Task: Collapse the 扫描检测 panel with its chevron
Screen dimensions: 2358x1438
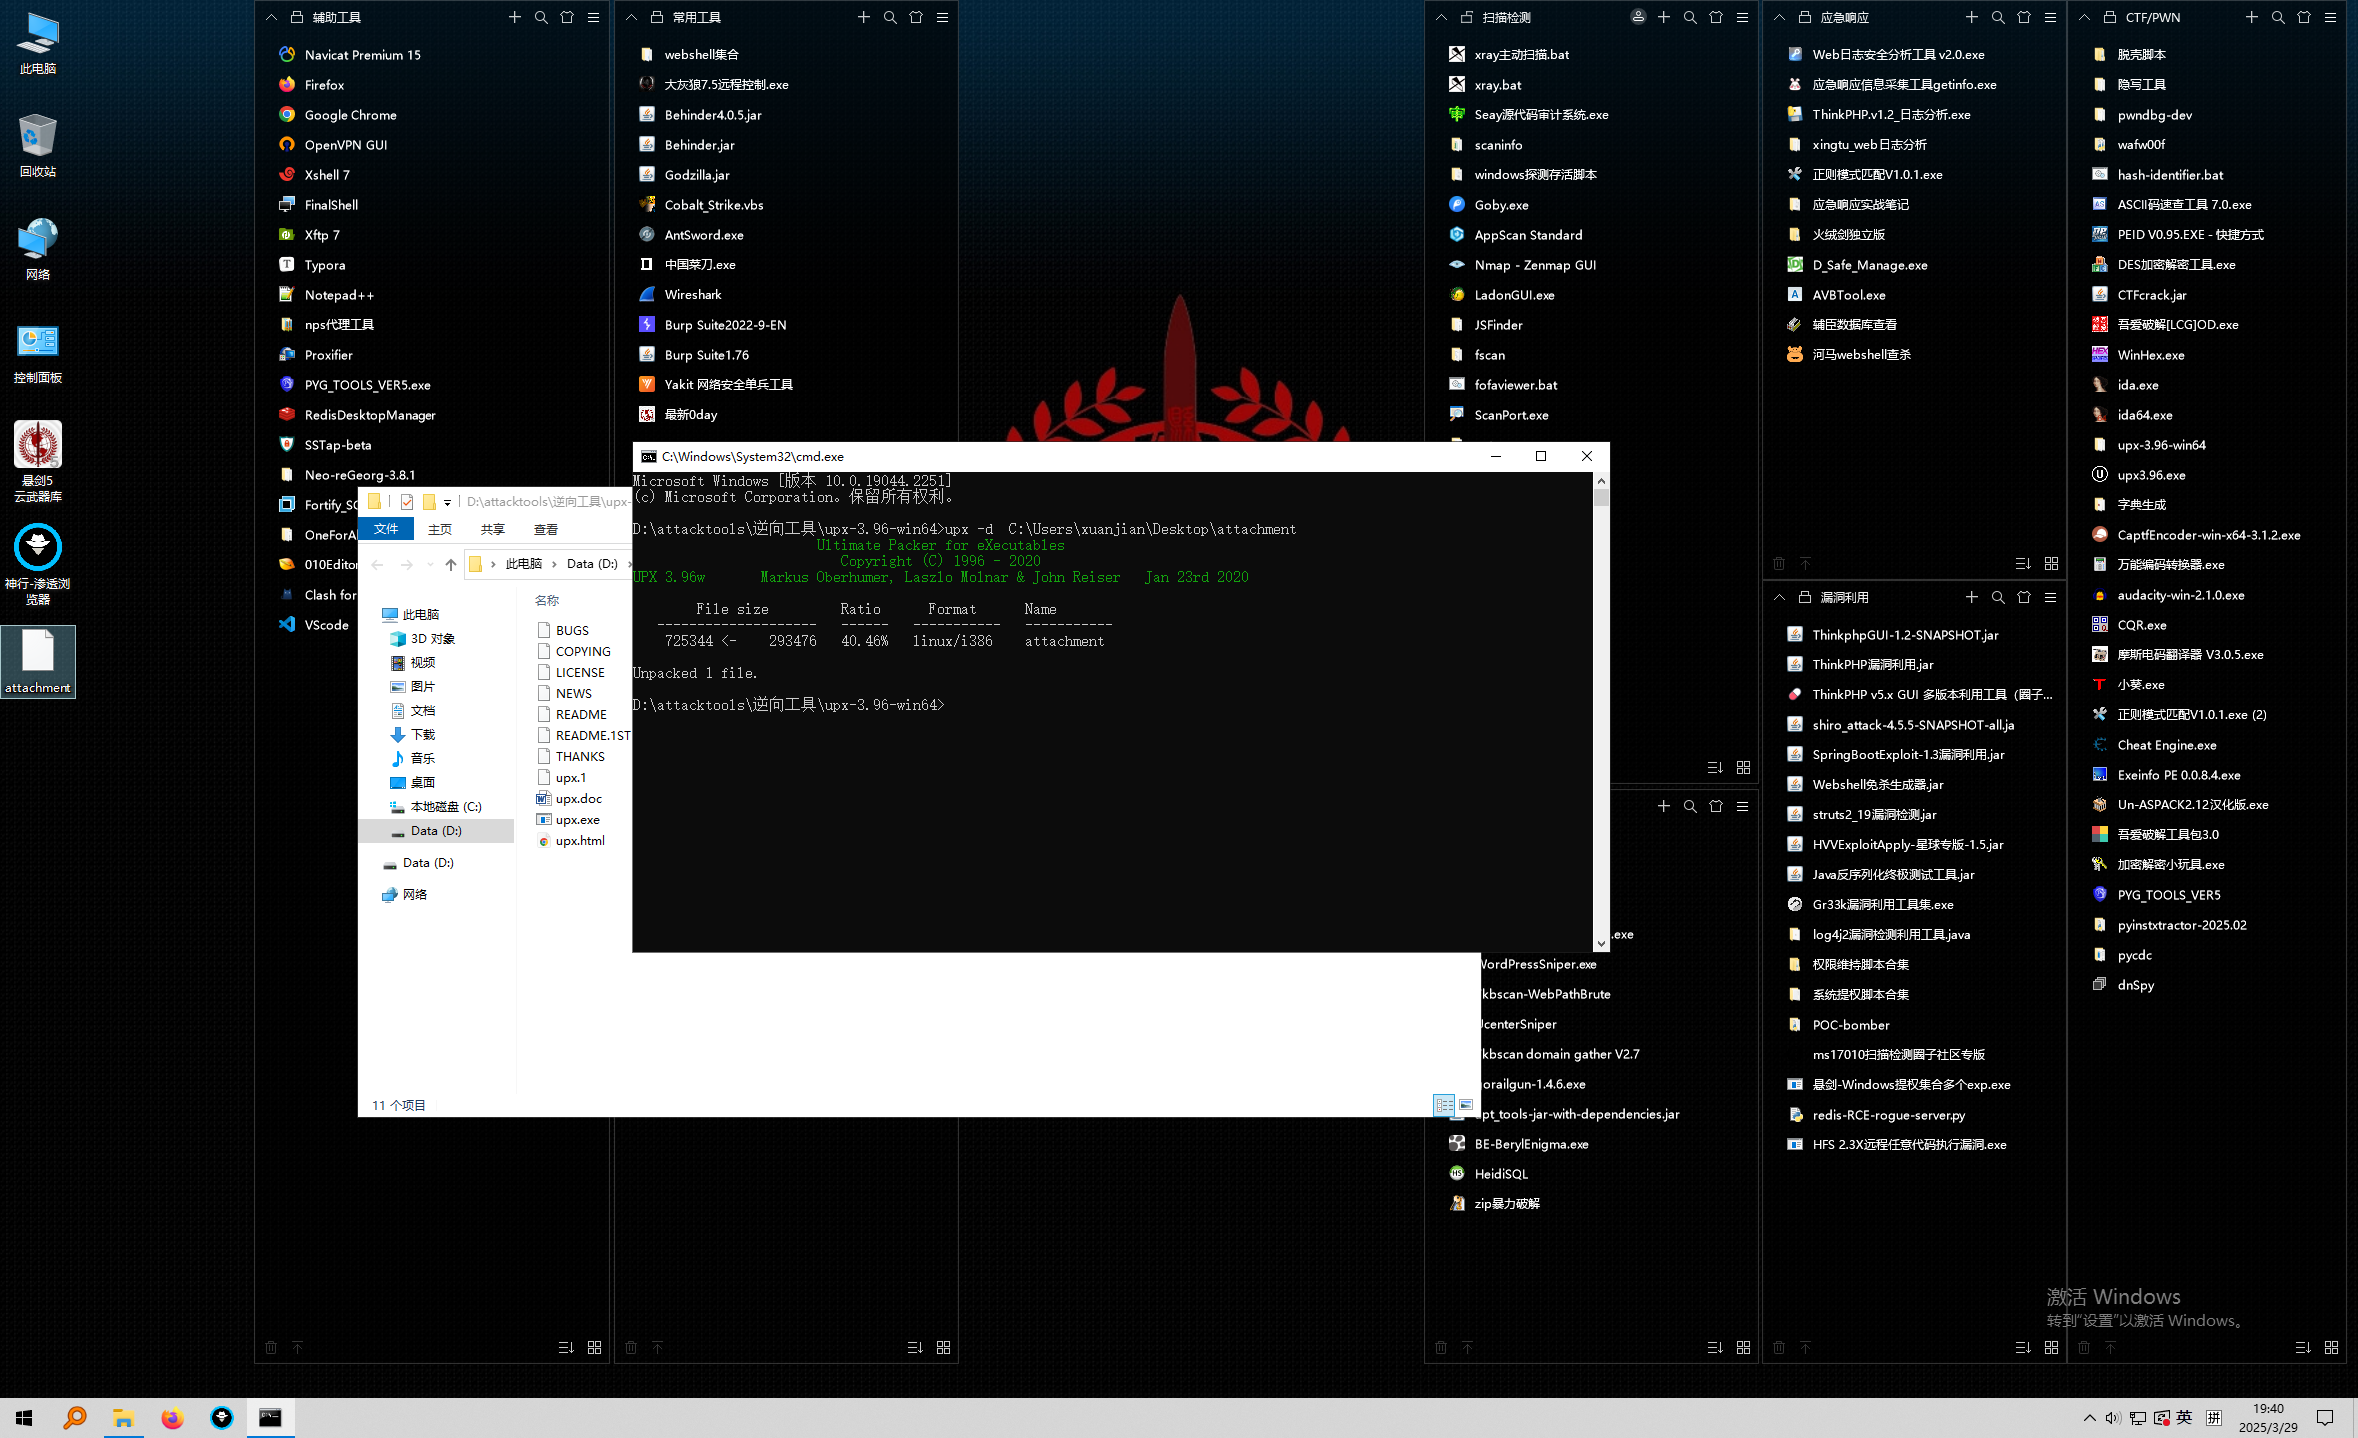Action: 1441,17
